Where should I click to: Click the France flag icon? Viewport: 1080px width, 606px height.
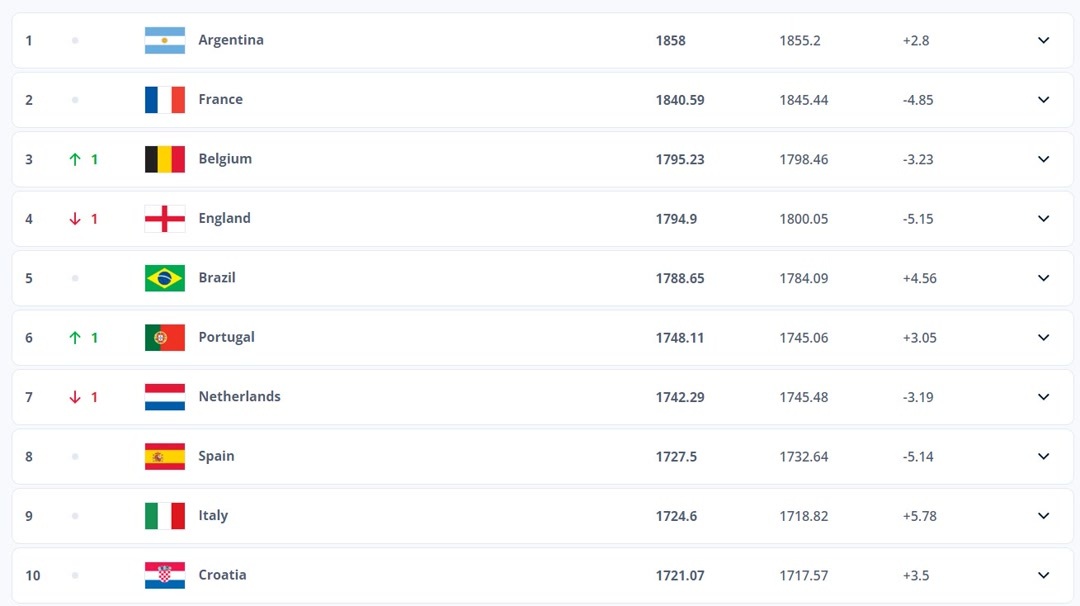[x=165, y=100]
